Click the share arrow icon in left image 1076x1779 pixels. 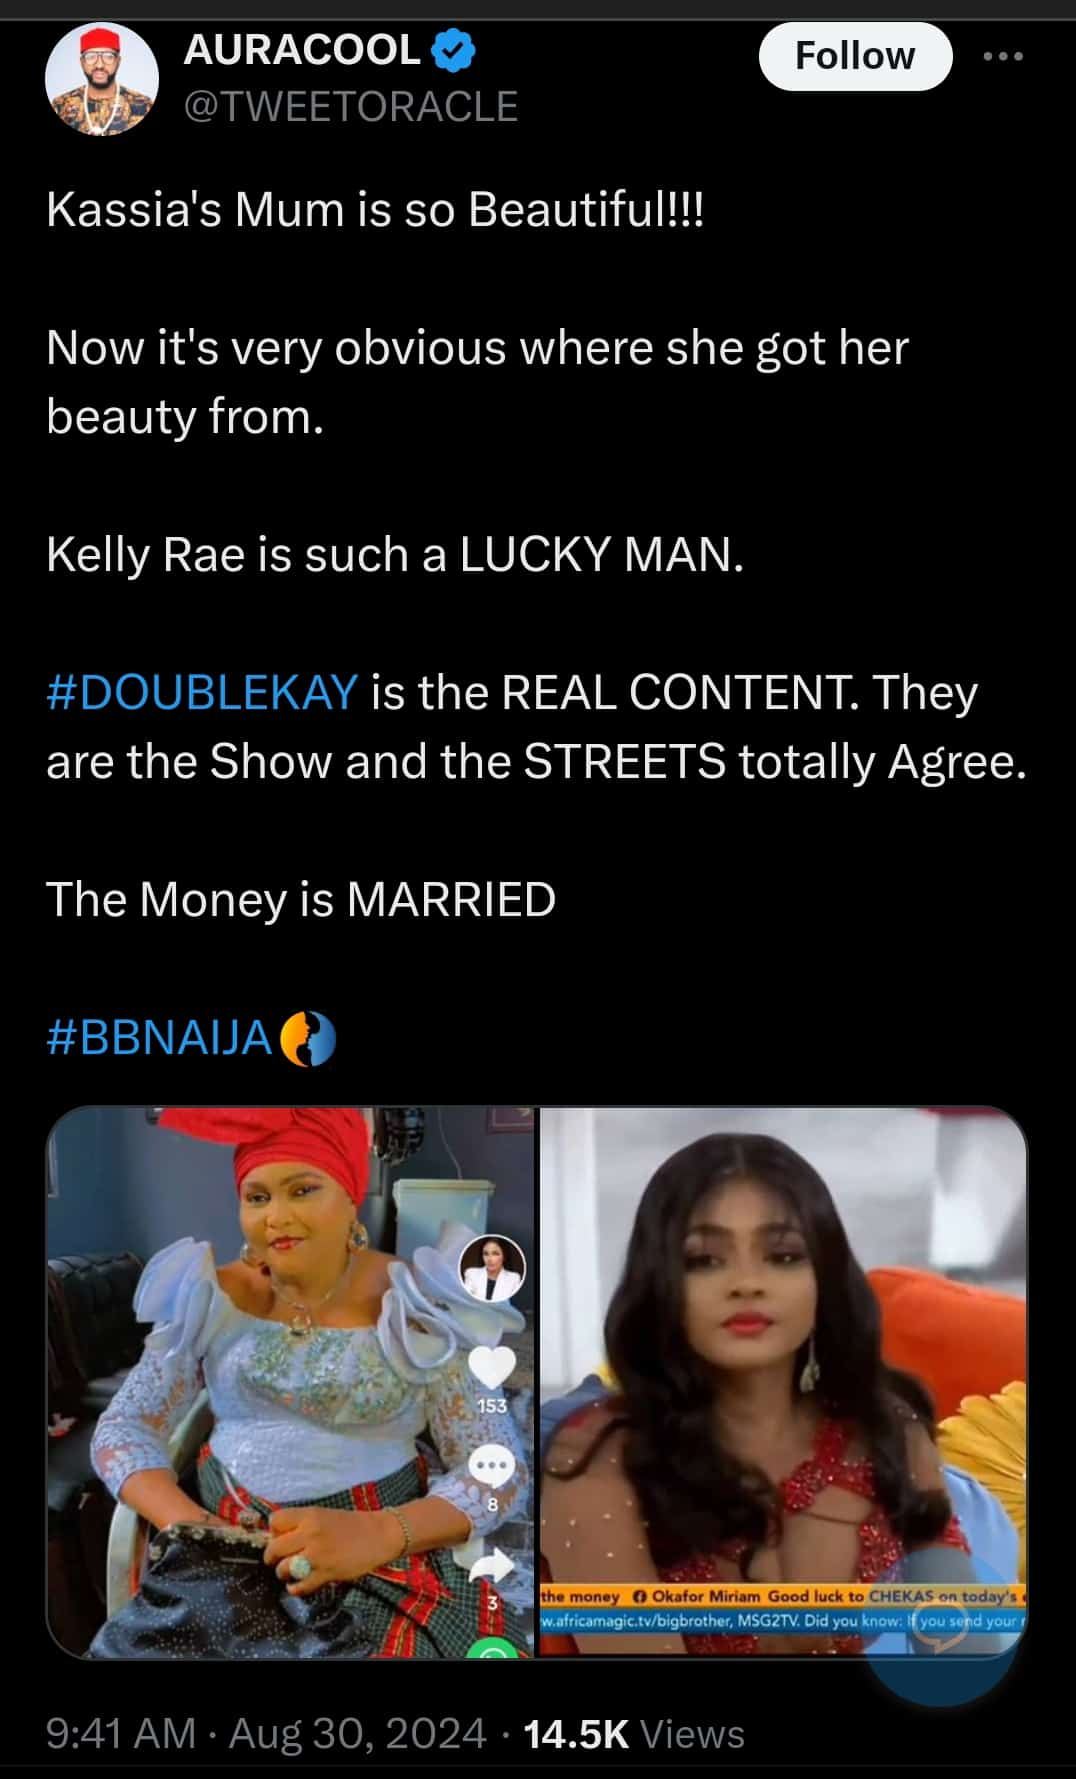(x=492, y=1565)
